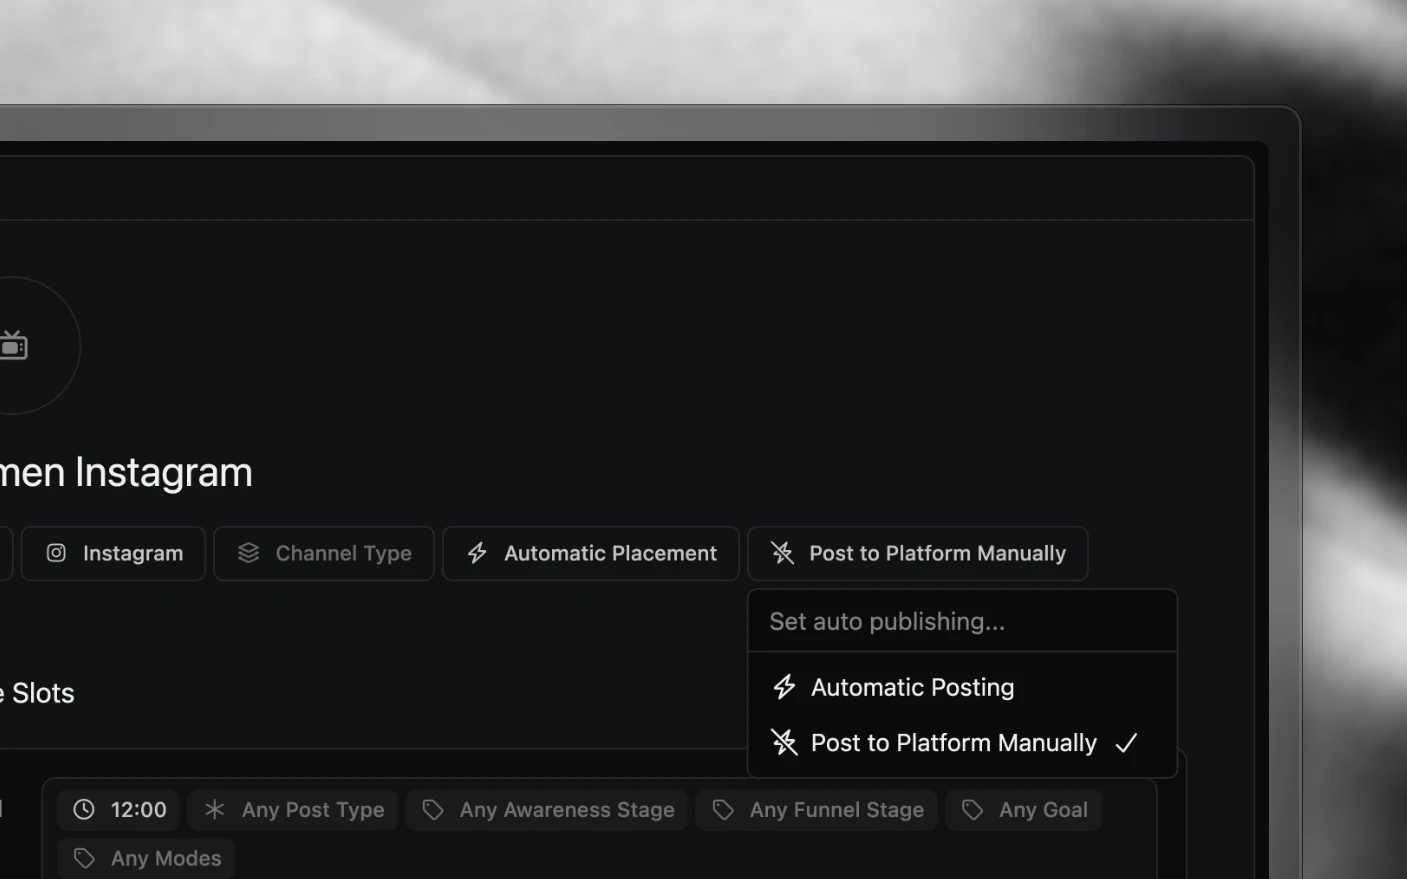The height and width of the screenshot is (879, 1407).
Task: Click the checkmark next to Post to Platform Manually
Action: click(1127, 743)
